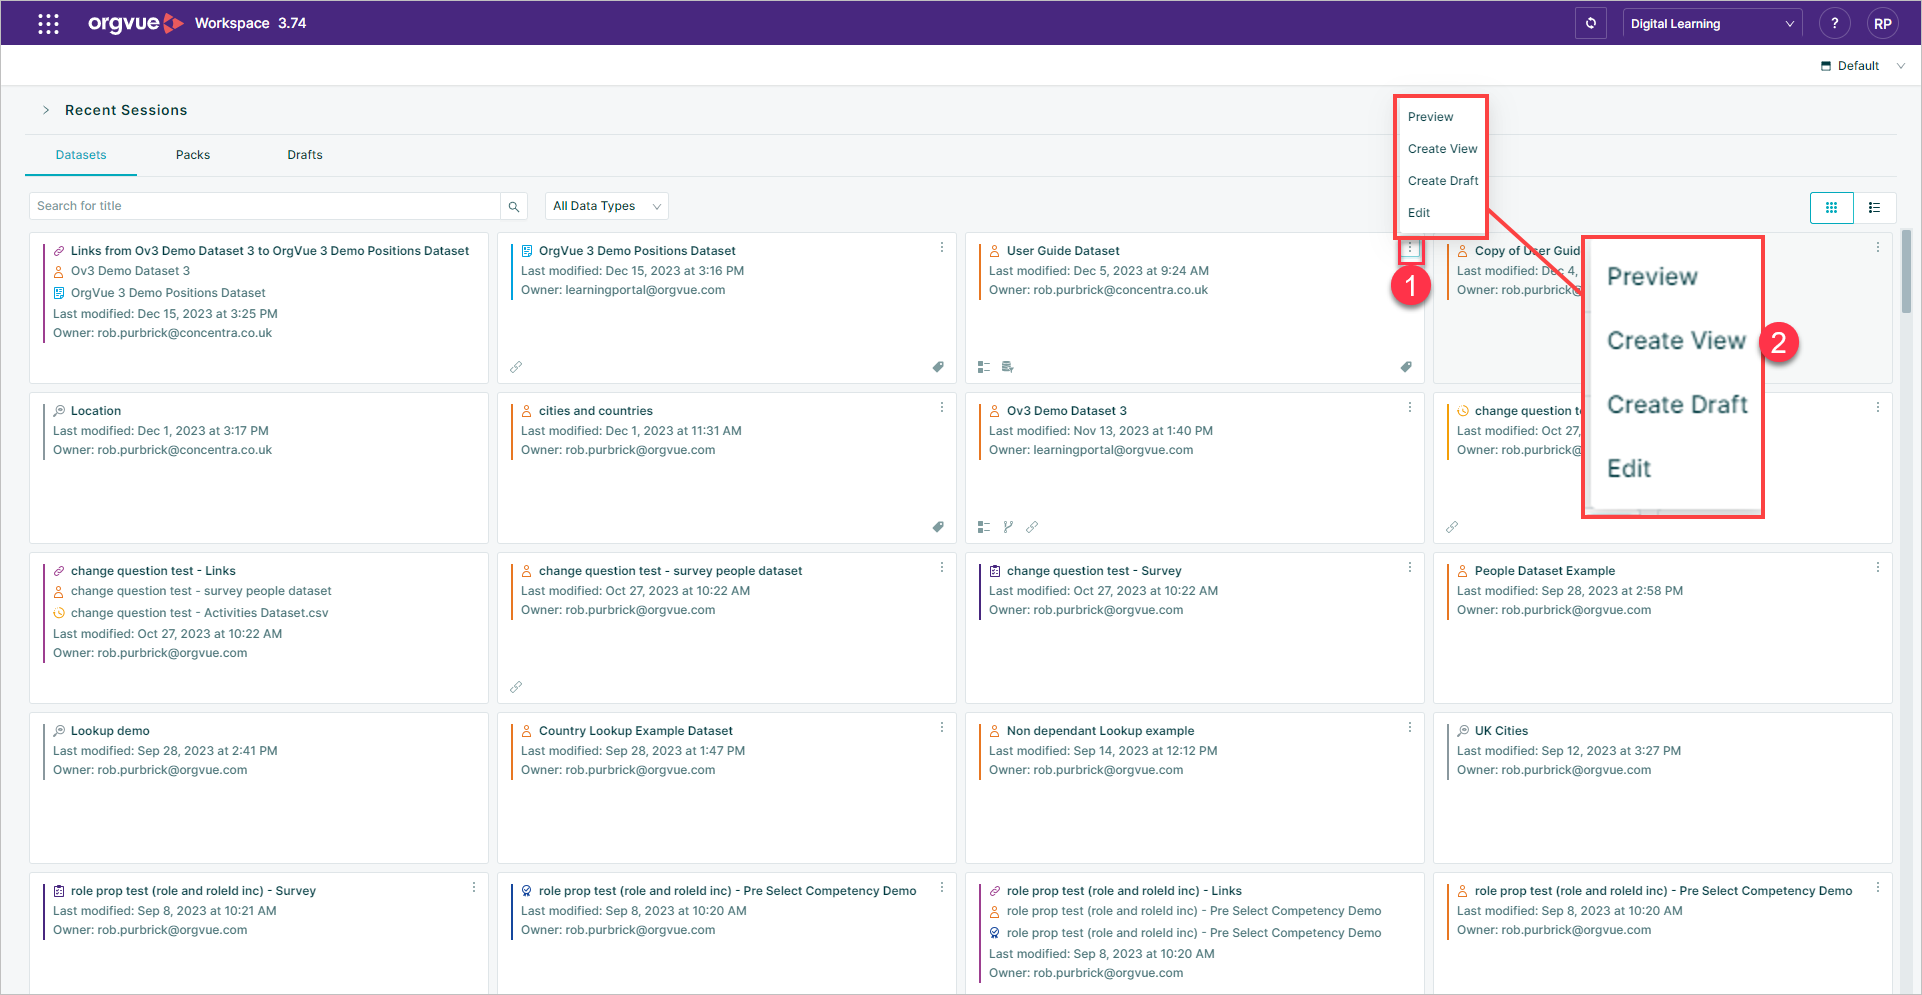Viewport: 1922px width, 995px height.
Task: Open the OrgVue 3 Demo Positions Dataset card title
Action: [637, 251]
